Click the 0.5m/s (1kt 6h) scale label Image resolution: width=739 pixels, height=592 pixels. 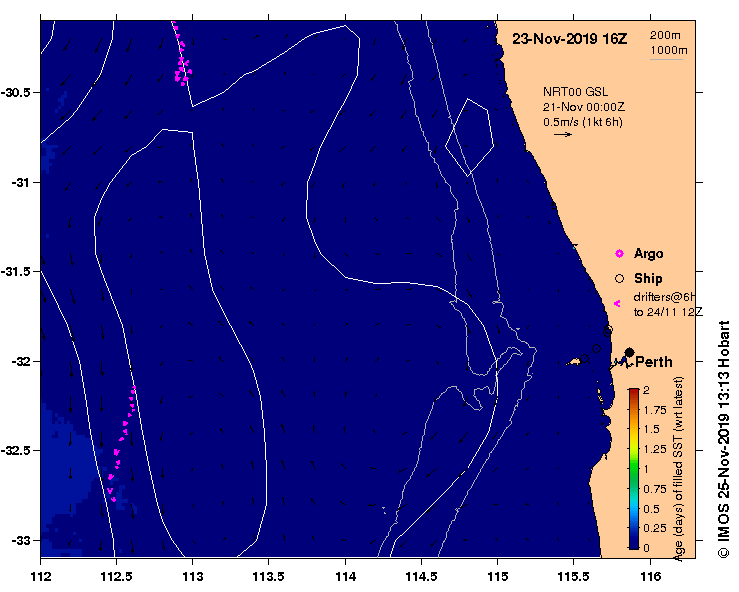[x=583, y=122]
